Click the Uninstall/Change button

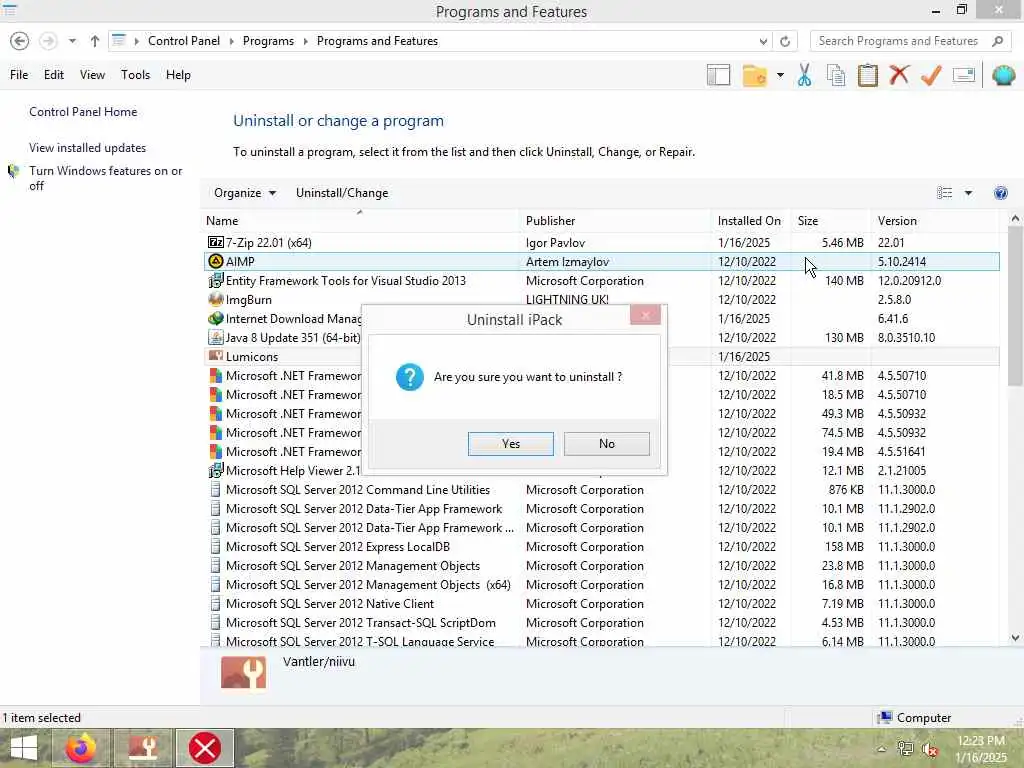[x=342, y=193]
